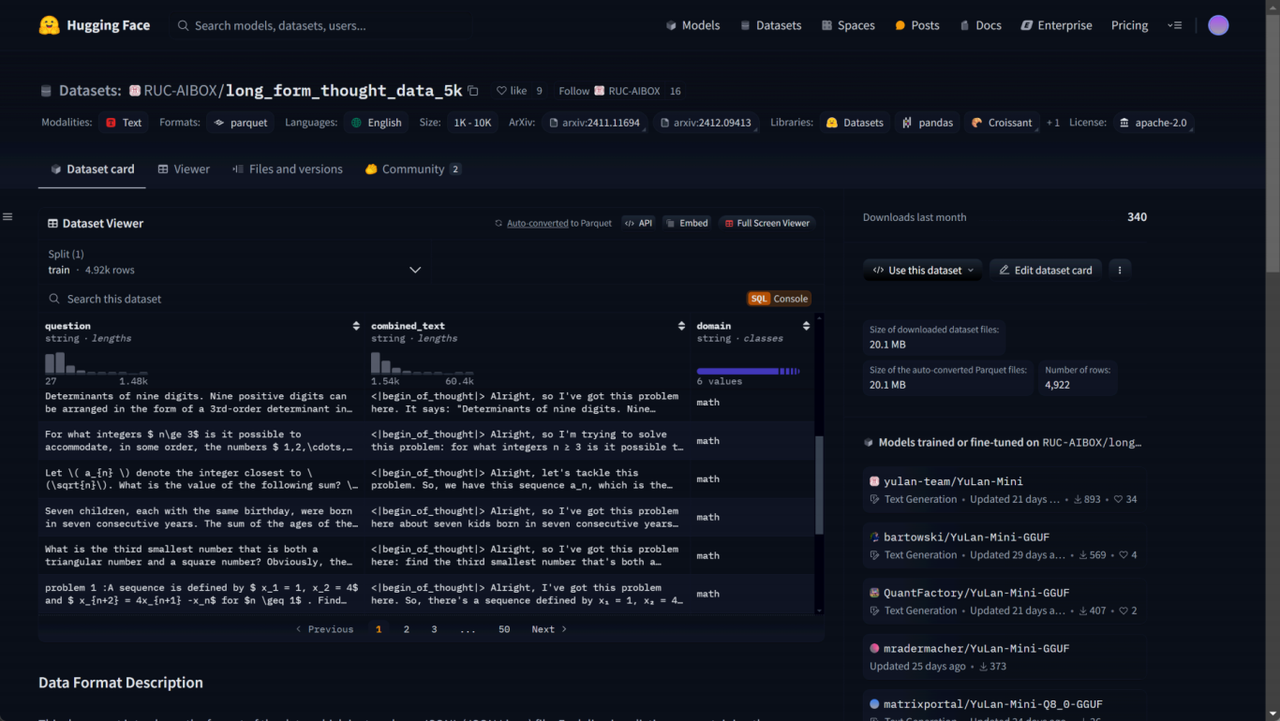Image resolution: width=1280 pixels, height=721 pixels.
Task: Sort the domain column
Action: 806,326
